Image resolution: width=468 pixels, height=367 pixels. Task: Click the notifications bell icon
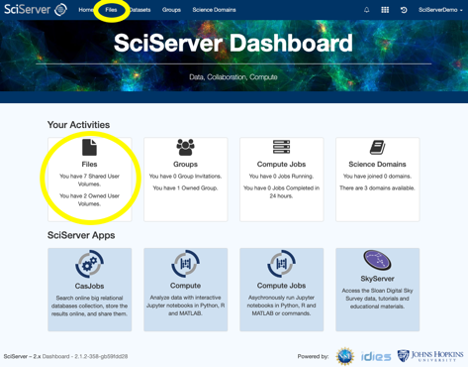pos(367,10)
